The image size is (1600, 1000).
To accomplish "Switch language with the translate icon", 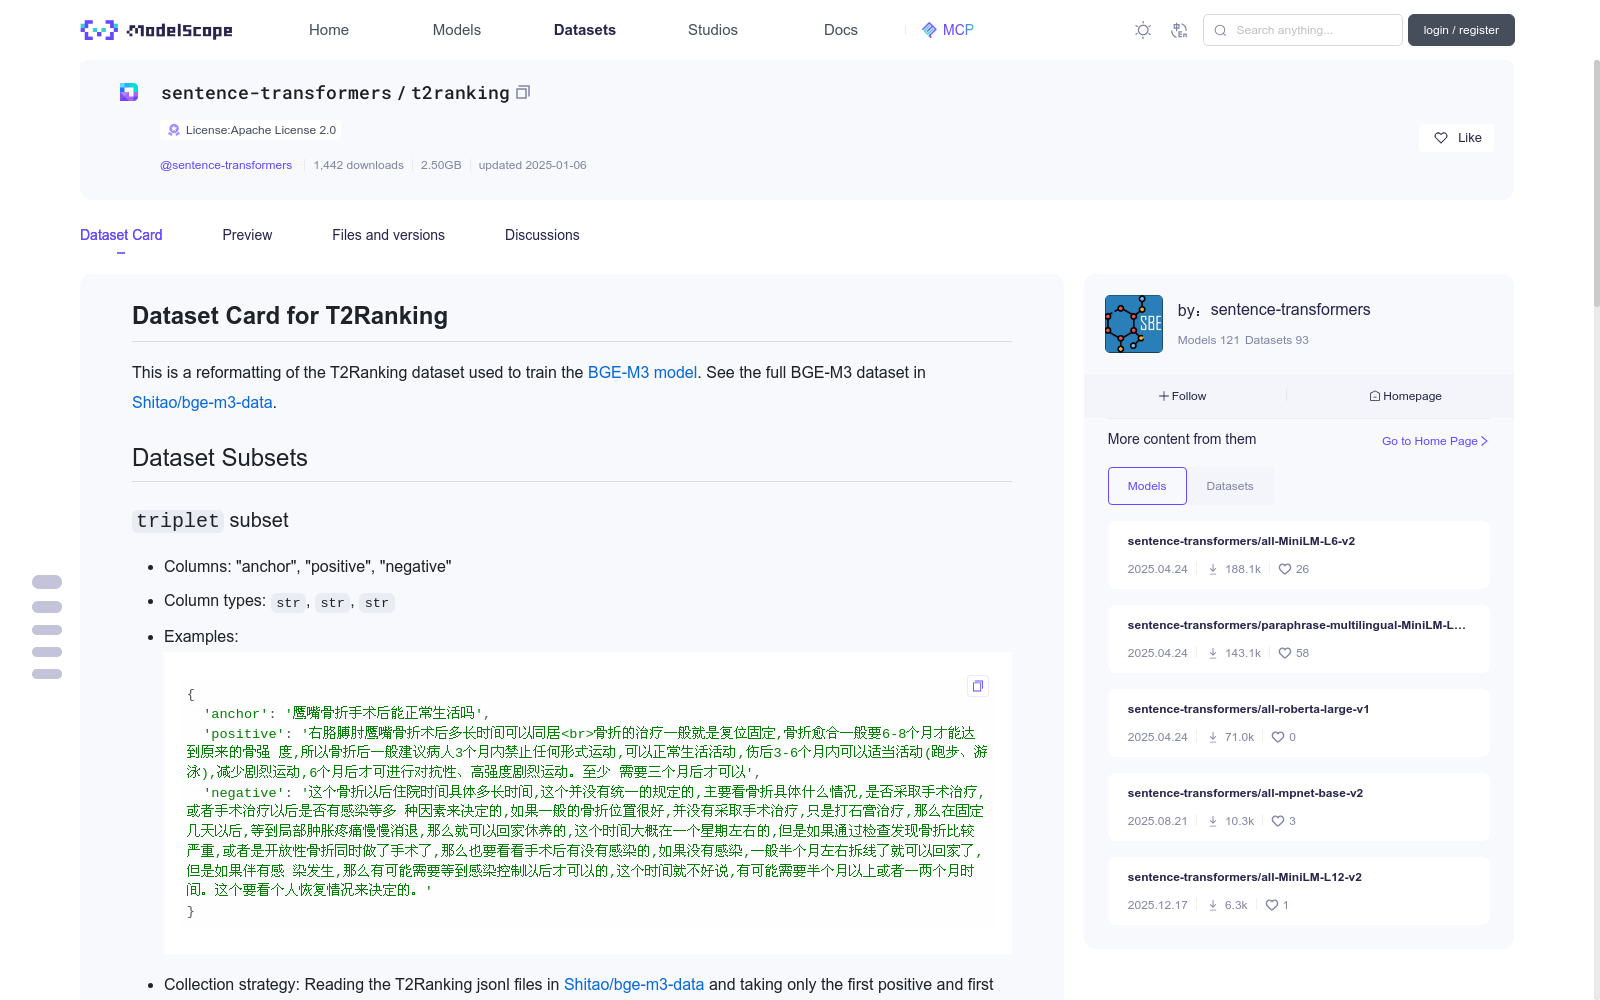I will (1179, 30).
